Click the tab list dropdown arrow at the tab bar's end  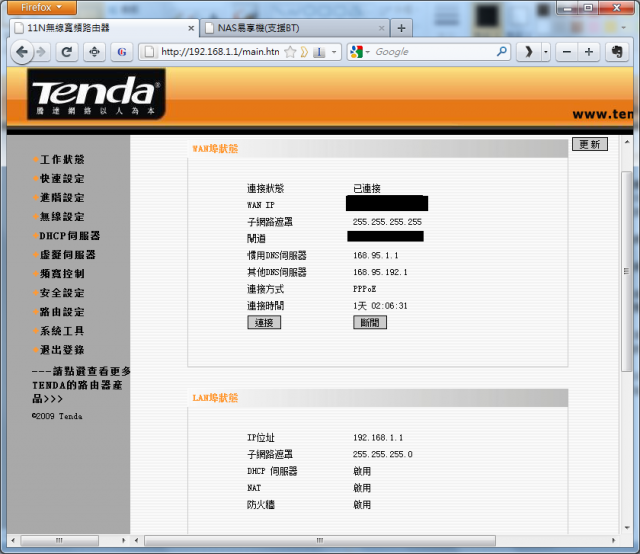tap(623, 28)
